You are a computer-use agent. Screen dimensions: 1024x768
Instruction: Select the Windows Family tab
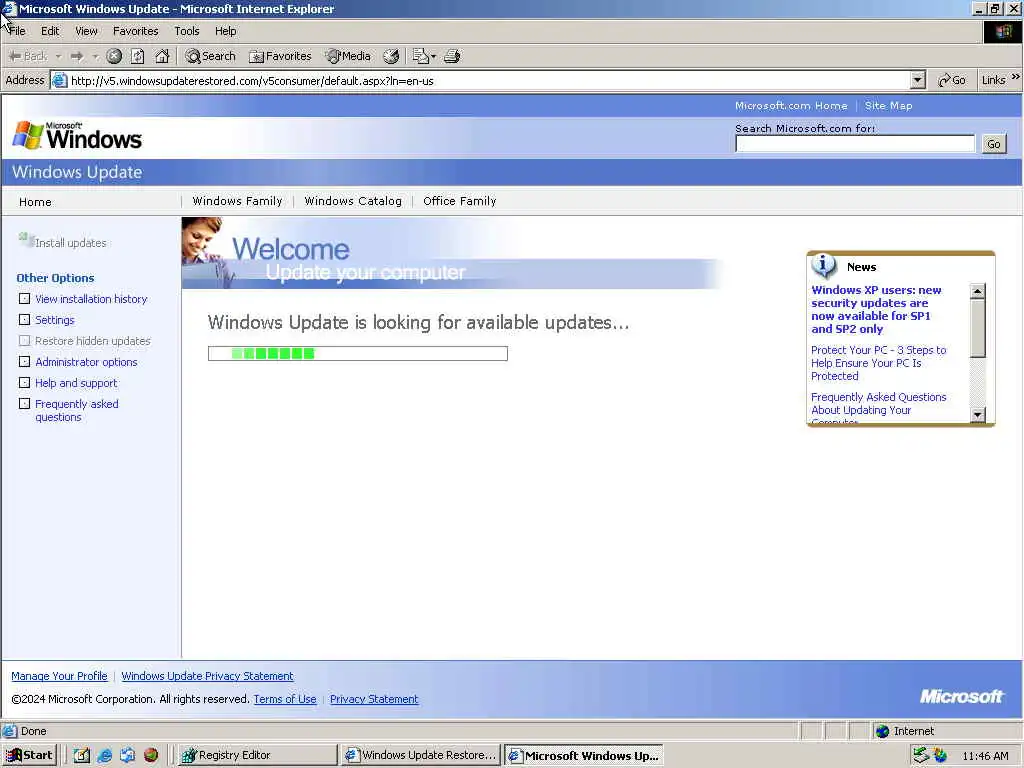tap(238, 201)
